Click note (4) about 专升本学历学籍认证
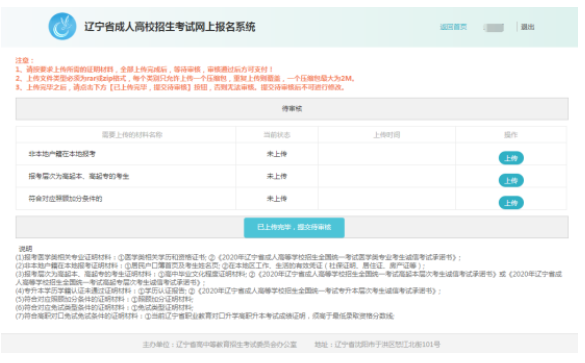Viewport: 585px width, 363px height. (x=228, y=291)
